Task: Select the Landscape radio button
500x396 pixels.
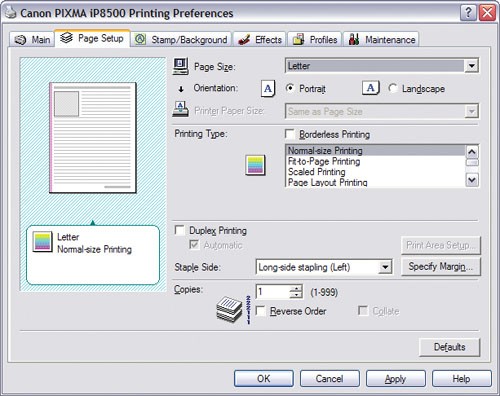Action: pos(393,88)
